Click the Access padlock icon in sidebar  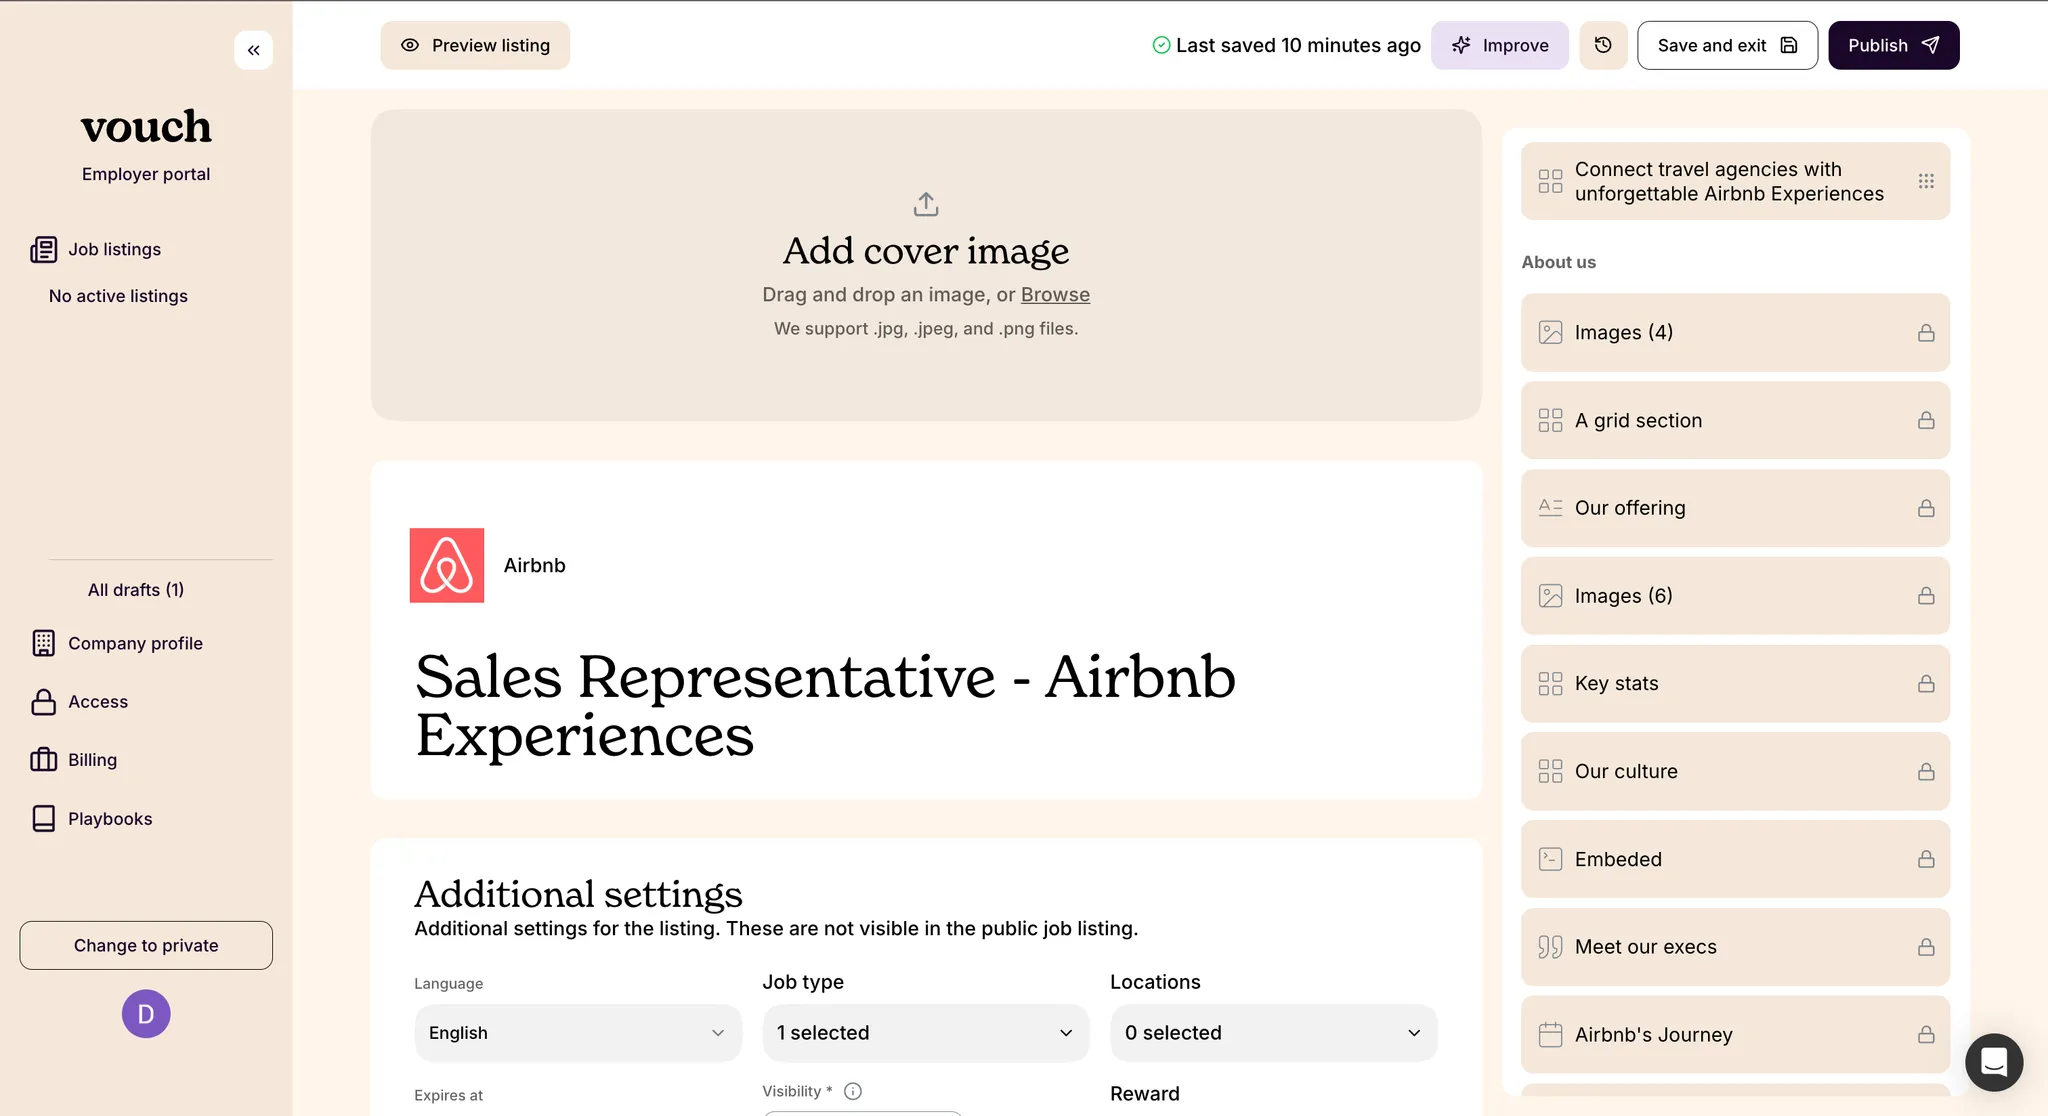point(44,702)
